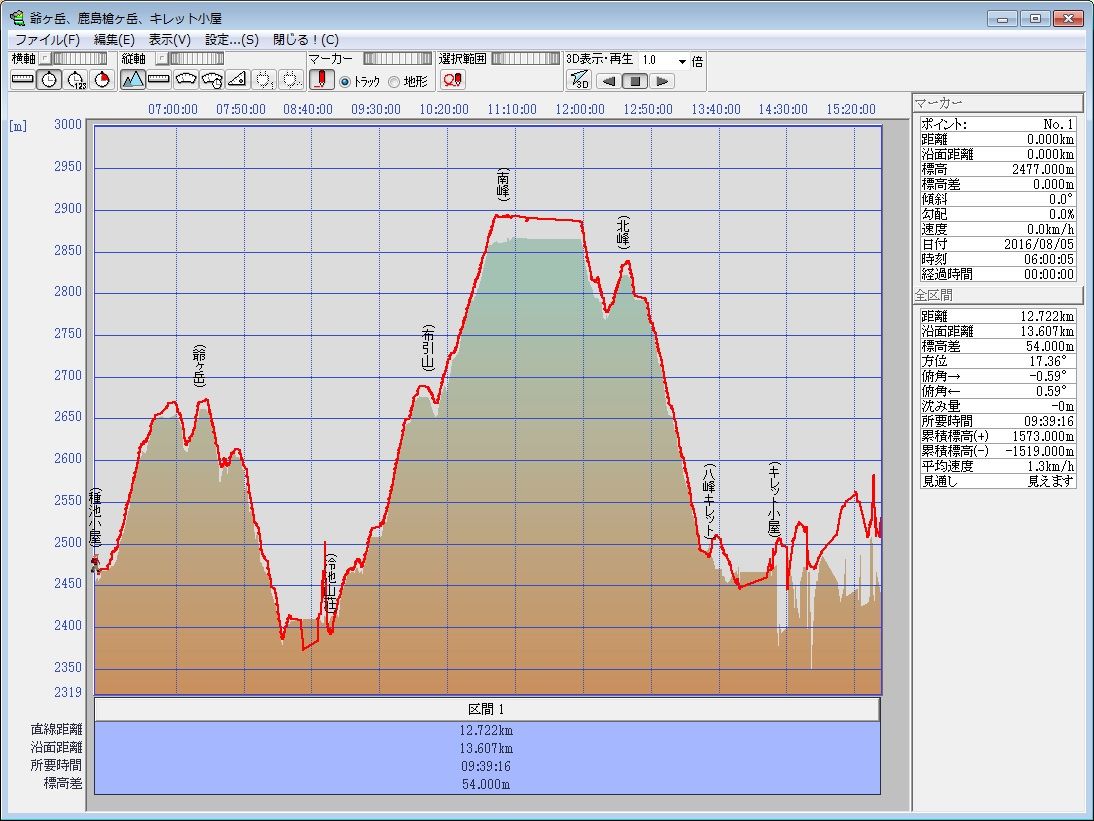The width and height of the screenshot is (1094, 821).
Task: Click the first dashed heart rate icon
Action: coord(264,80)
